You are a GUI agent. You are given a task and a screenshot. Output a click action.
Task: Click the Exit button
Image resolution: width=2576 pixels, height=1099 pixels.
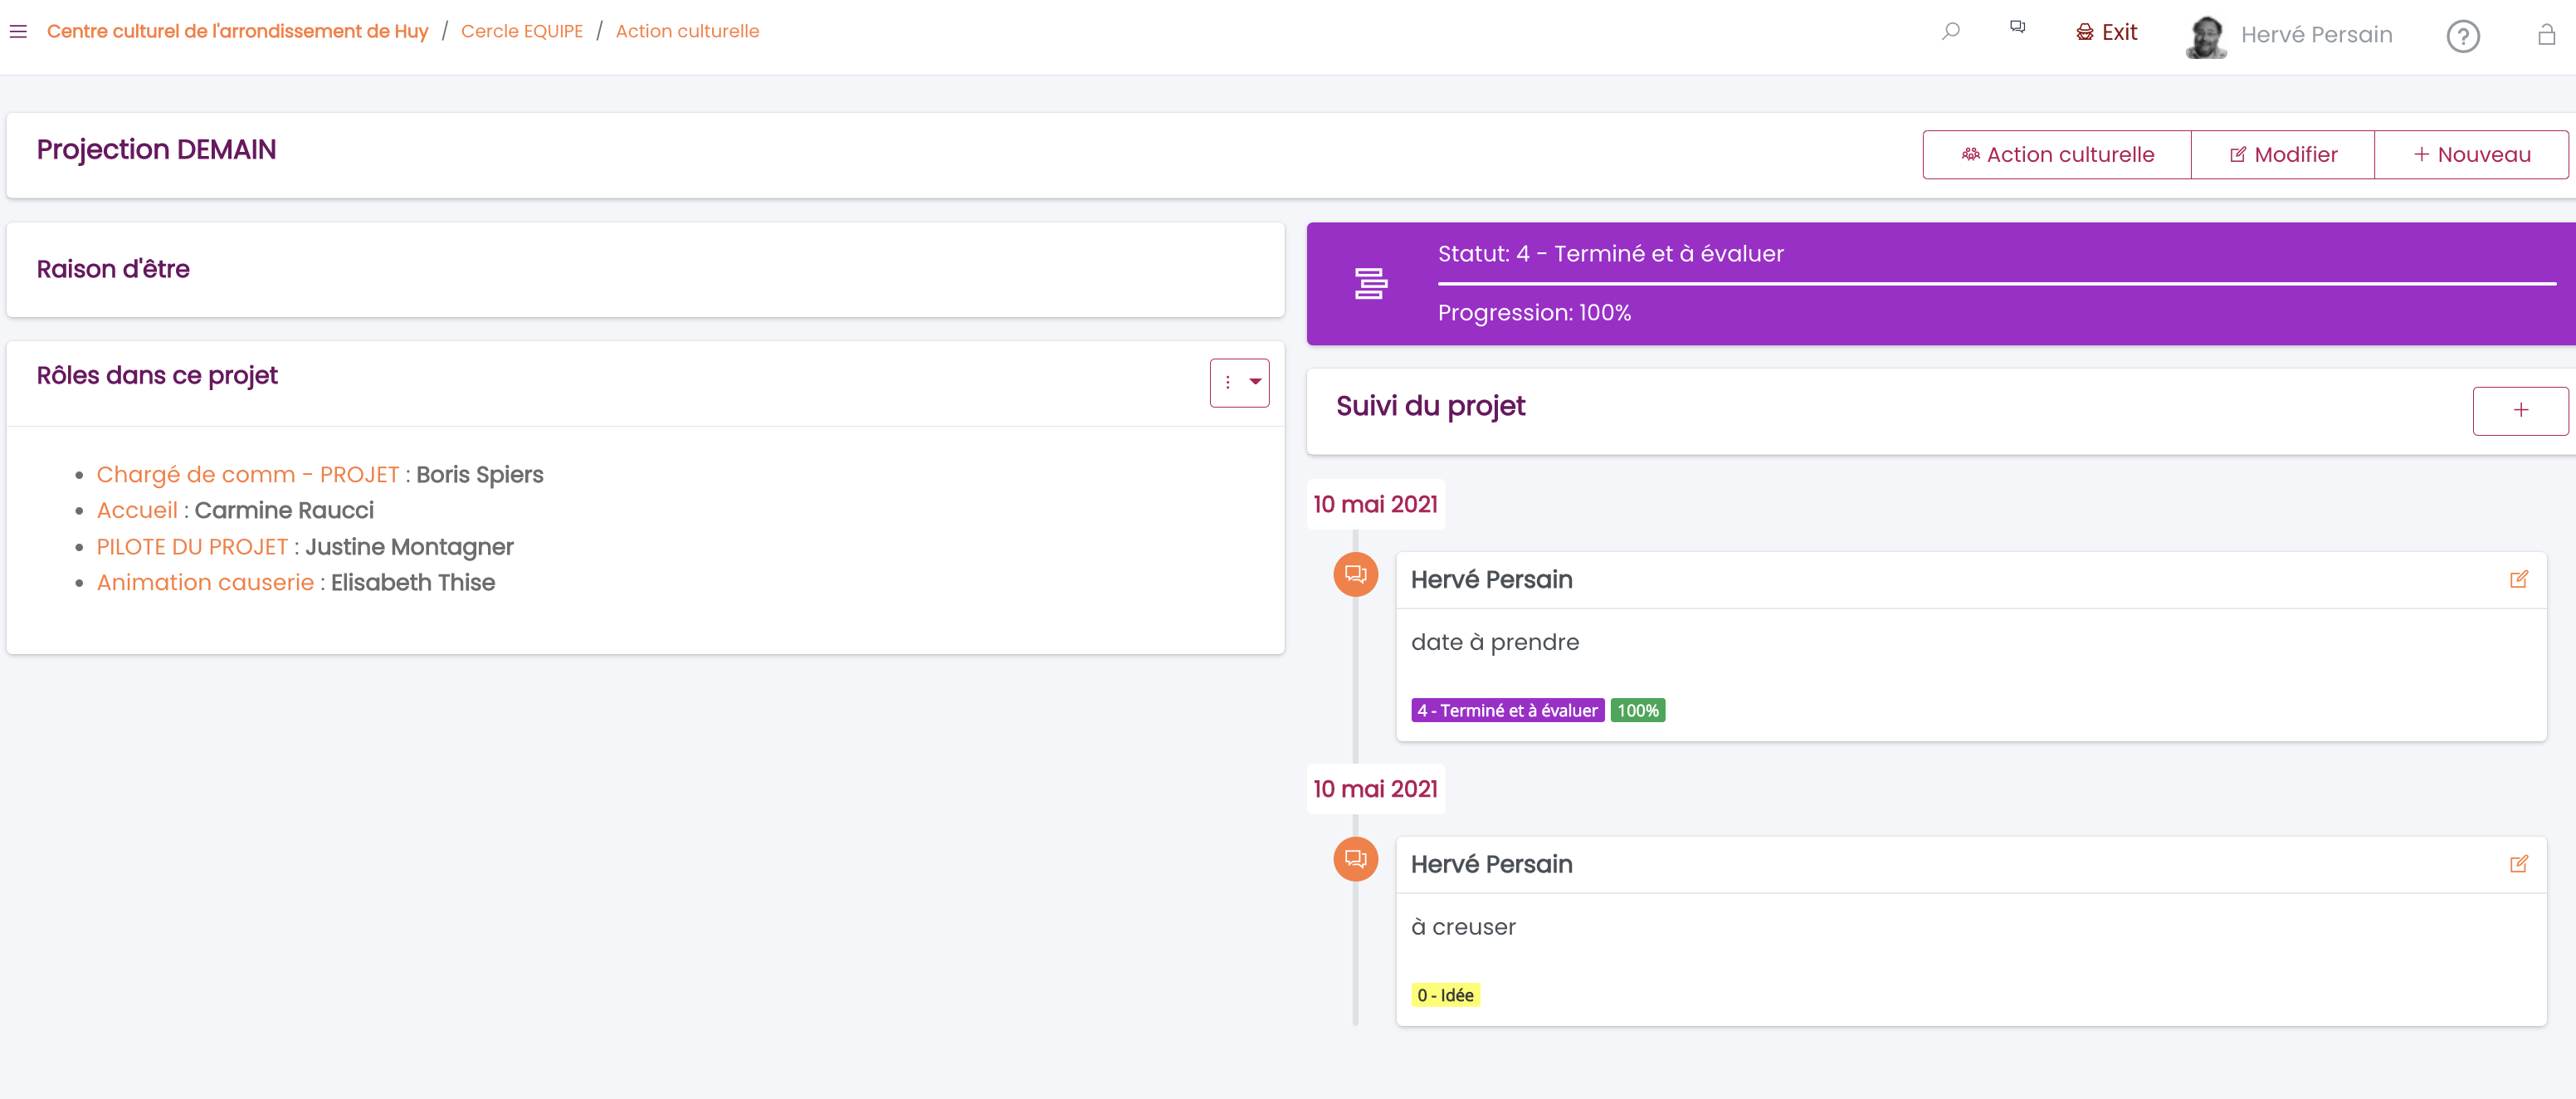tap(2106, 33)
